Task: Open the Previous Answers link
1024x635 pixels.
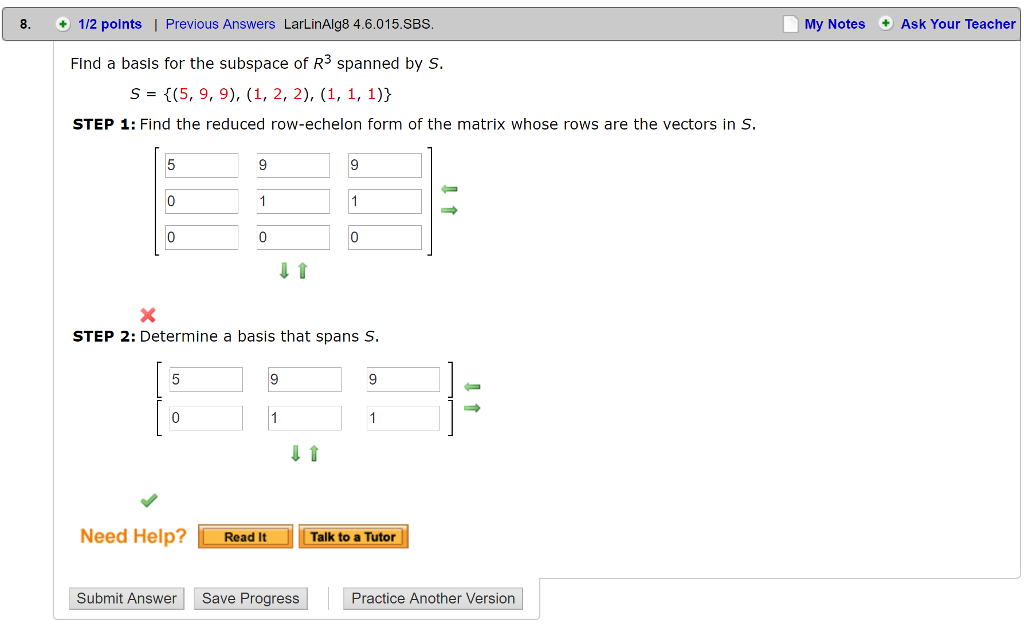Action: click(220, 24)
